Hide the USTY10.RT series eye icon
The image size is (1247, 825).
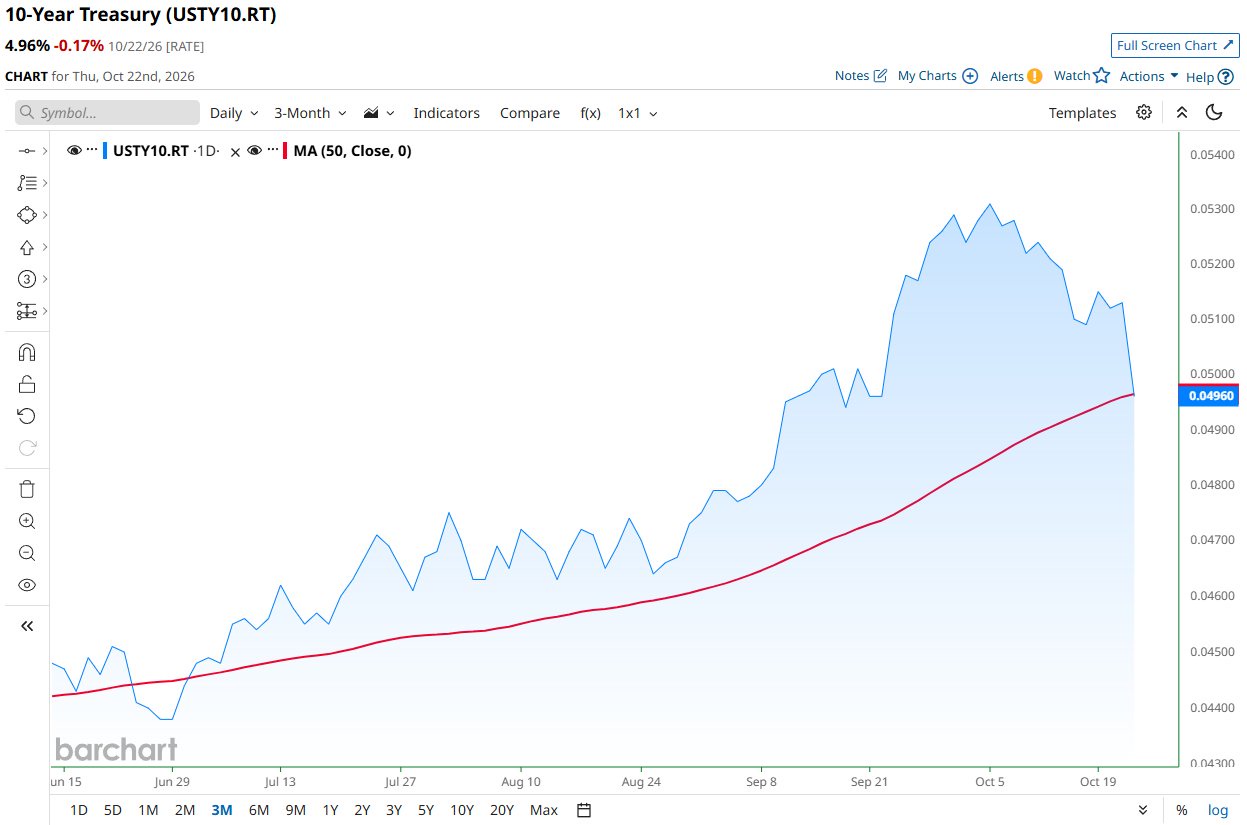tap(73, 151)
